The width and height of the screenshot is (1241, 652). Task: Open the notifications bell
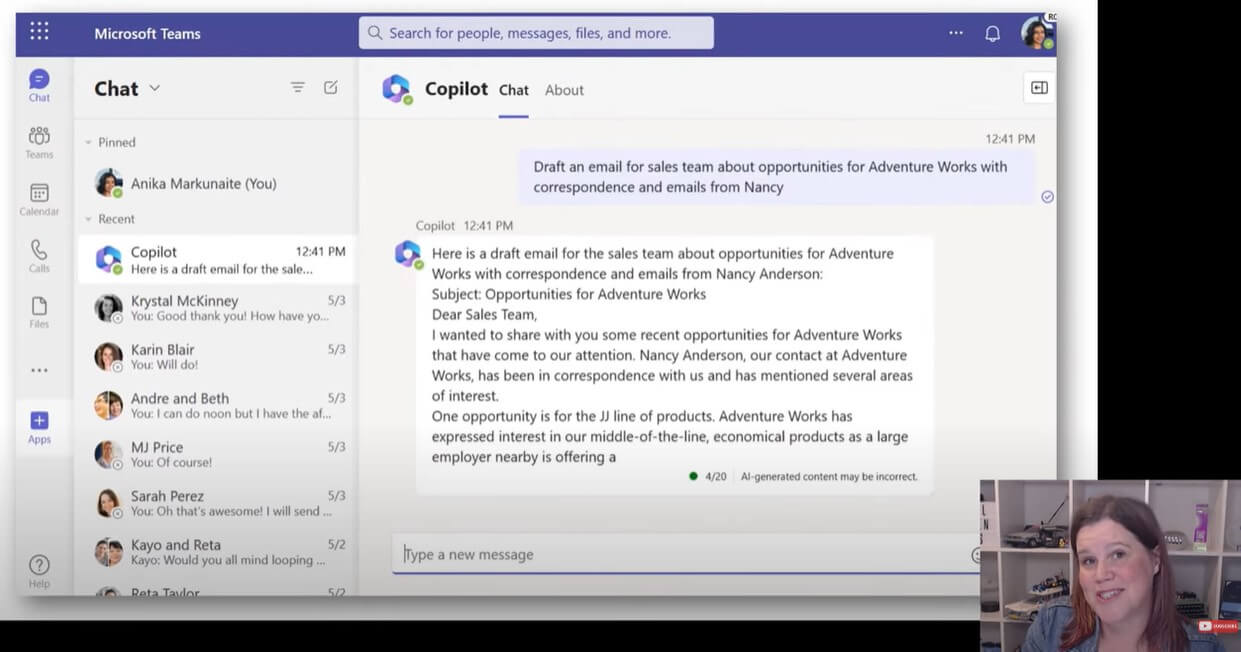point(992,33)
